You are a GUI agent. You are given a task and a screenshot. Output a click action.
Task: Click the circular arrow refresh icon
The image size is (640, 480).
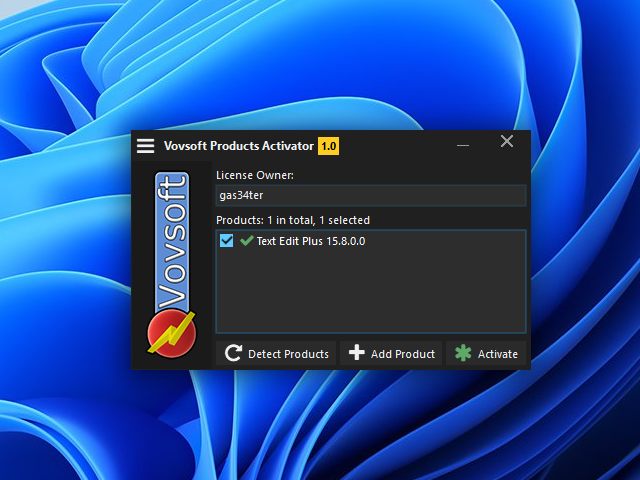pos(233,354)
